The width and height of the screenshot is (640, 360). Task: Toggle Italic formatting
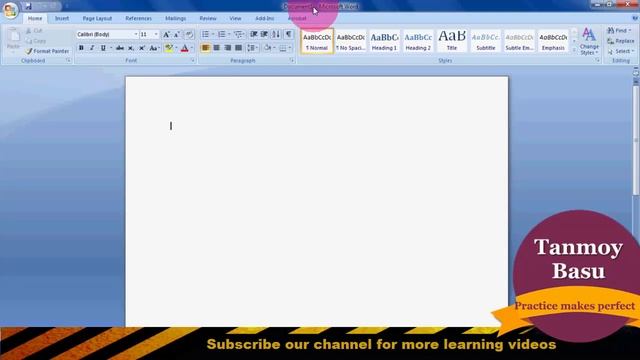point(92,48)
